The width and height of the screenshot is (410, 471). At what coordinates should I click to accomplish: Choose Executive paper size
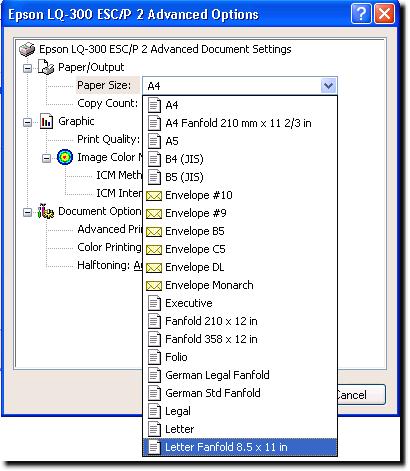click(x=240, y=303)
